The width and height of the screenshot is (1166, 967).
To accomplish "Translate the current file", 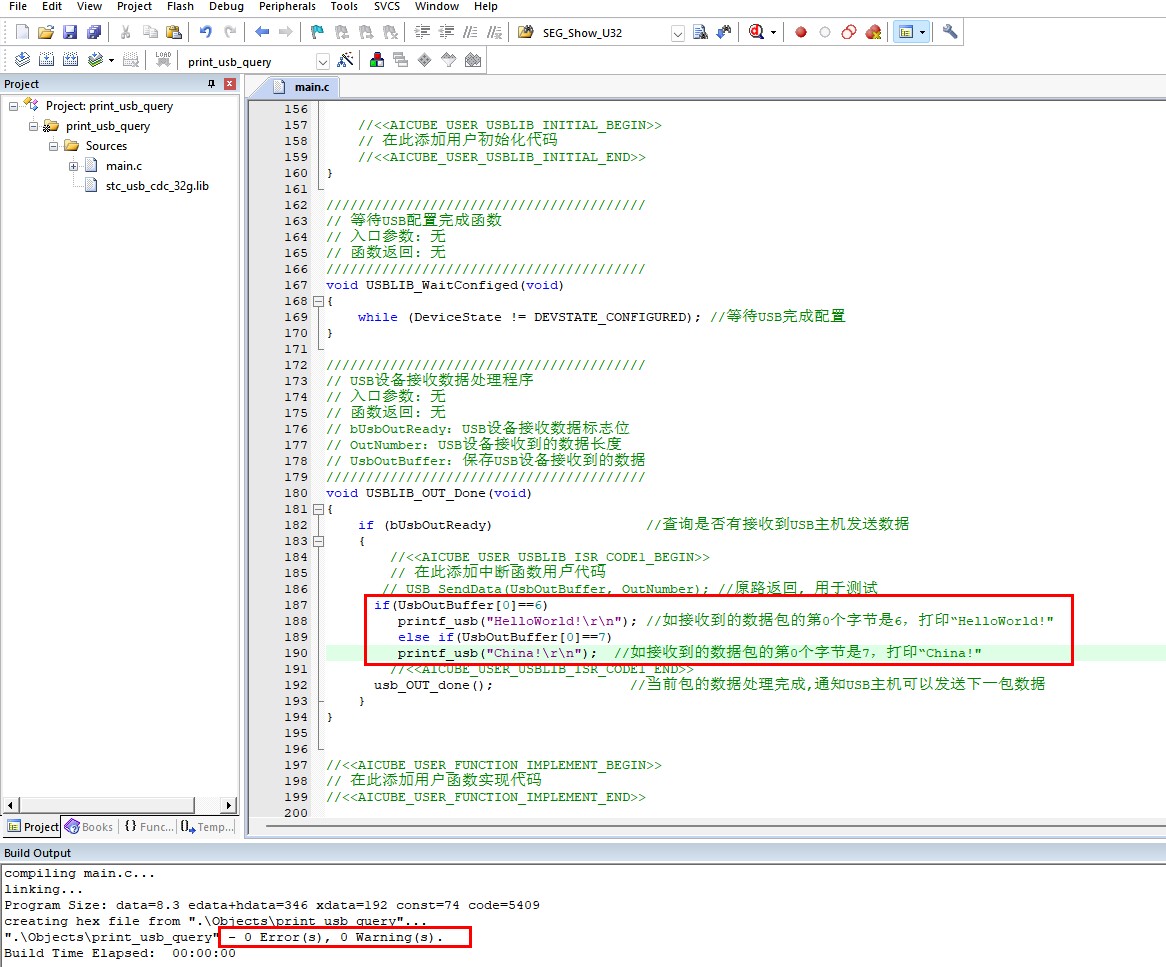I will click(x=22, y=60).
